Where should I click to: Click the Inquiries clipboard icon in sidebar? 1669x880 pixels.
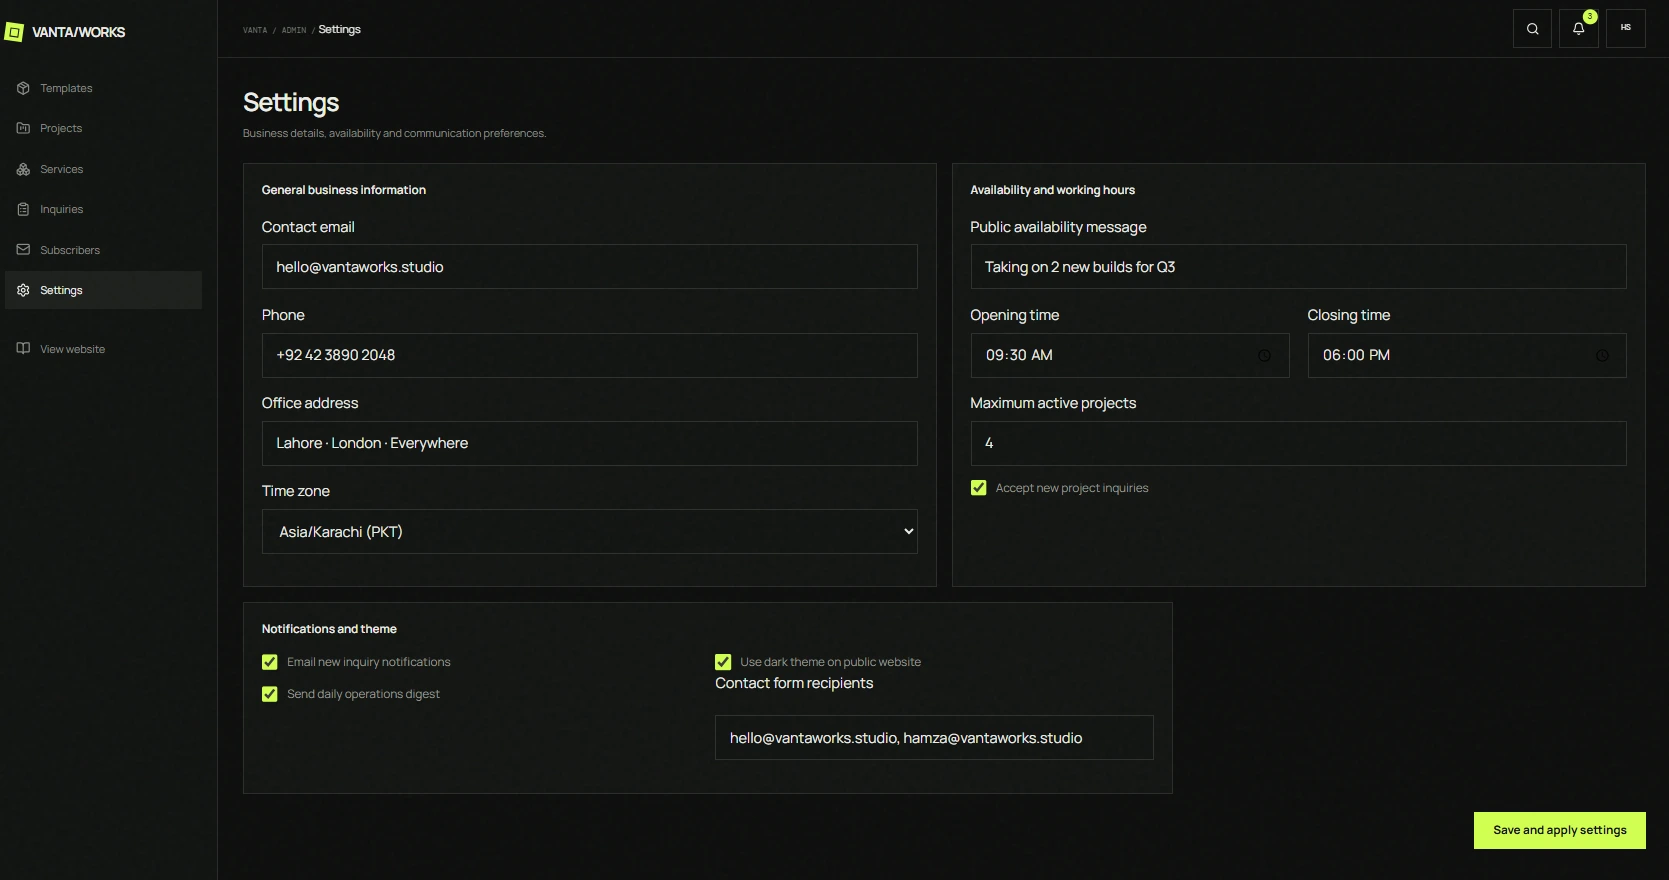coord(23,209)
